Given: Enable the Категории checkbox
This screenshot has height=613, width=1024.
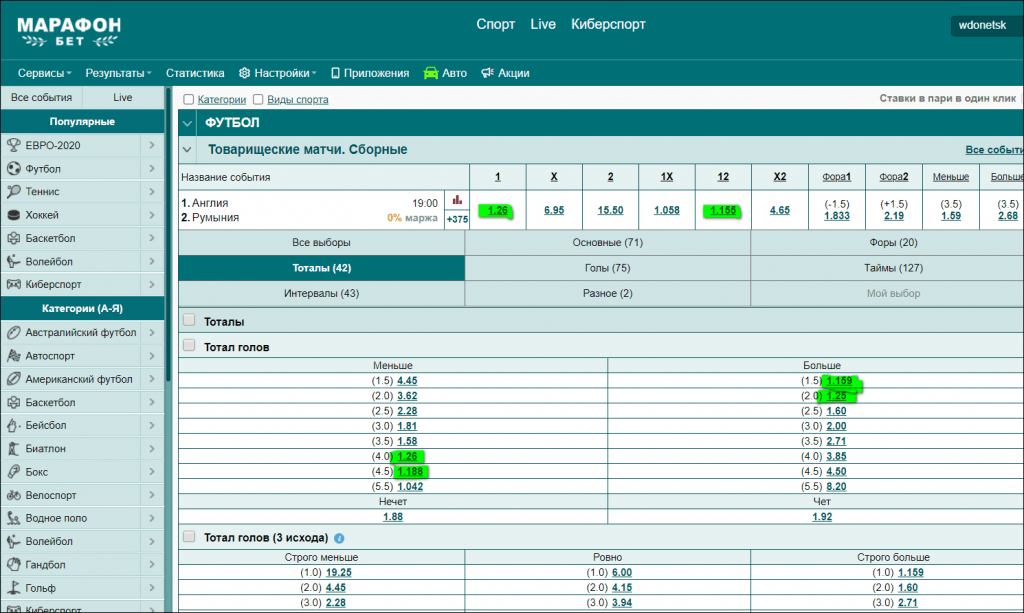Looking at the screenshot, I should (189, 99).
